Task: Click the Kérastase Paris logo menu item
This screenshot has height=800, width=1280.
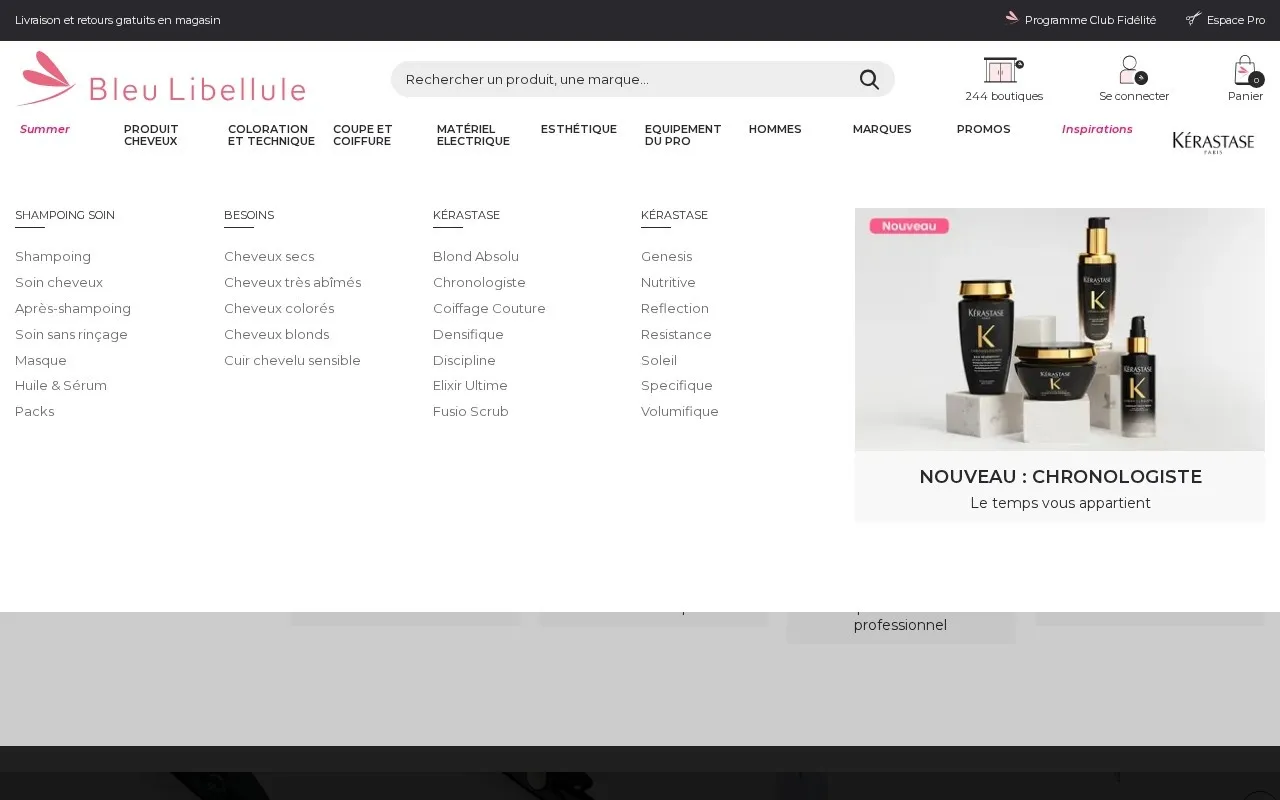Action: click(1213, 142)
